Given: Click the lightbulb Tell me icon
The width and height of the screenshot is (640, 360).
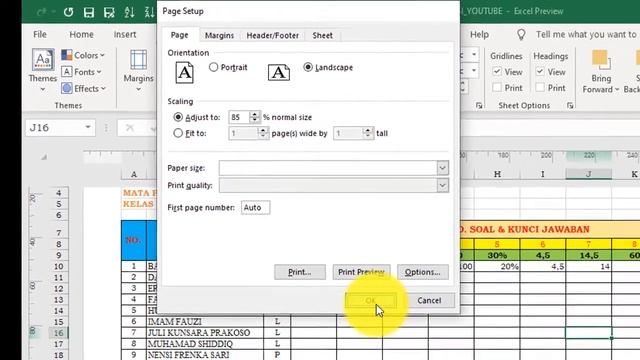Looking at the screenshot, I should (521, 35).
